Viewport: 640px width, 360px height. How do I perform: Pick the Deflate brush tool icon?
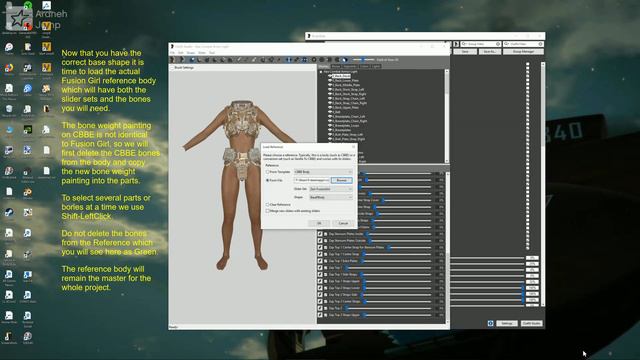[x=215, y=60]
